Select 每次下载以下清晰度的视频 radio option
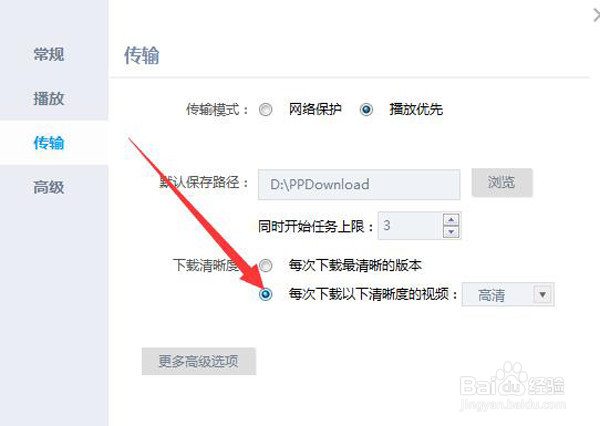 (266, 294)
